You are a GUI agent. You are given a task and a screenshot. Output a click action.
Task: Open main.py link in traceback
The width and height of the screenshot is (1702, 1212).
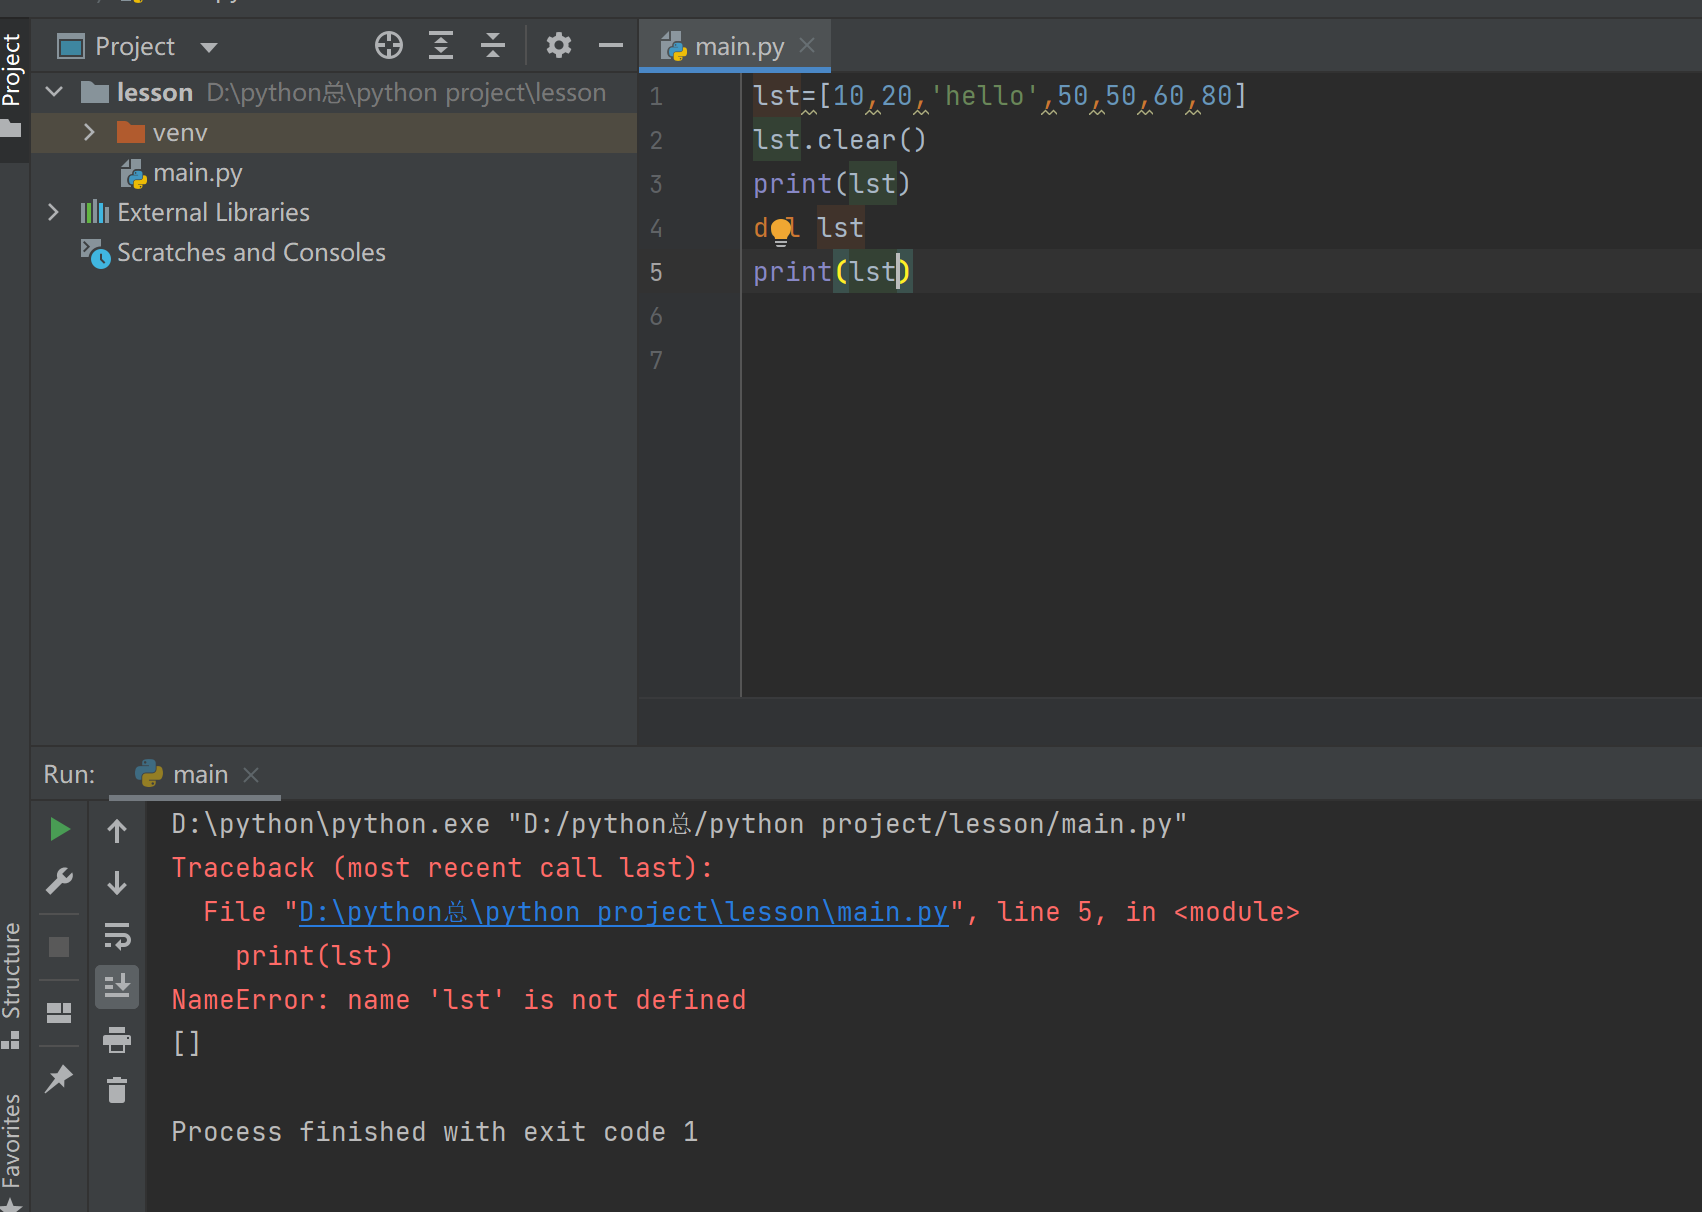click(623, 912)
